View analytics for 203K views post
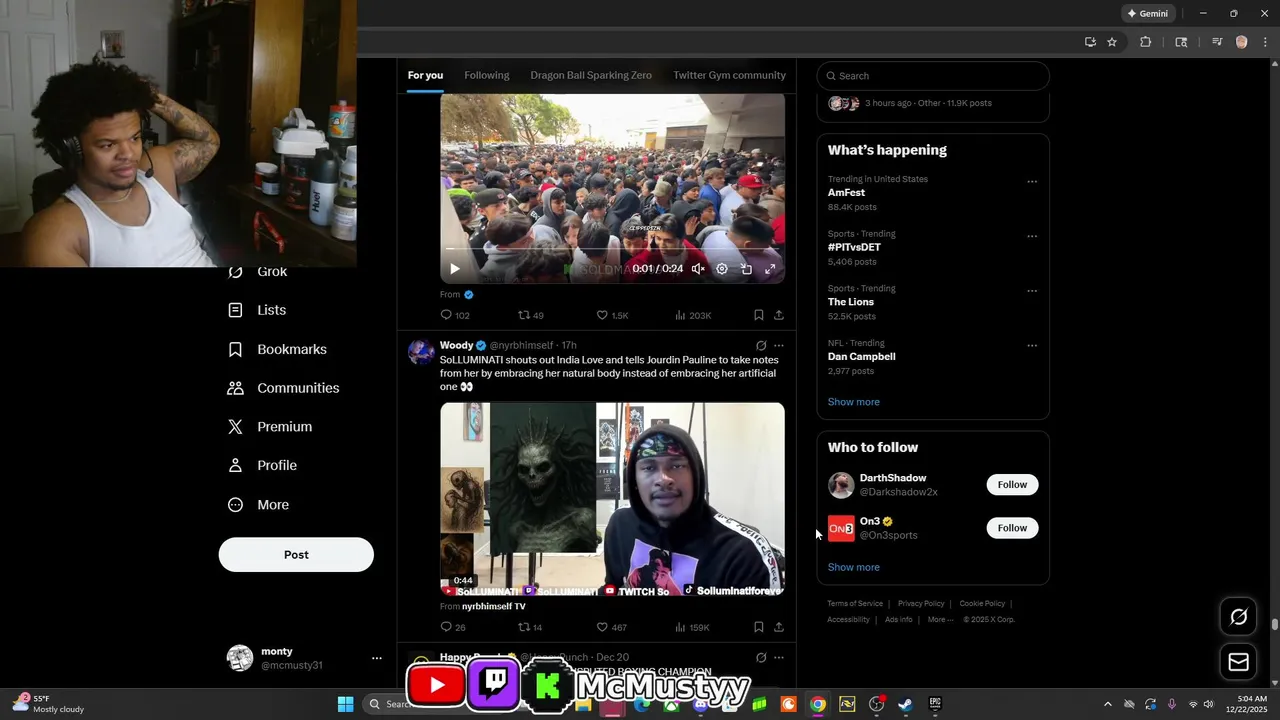 693,315
